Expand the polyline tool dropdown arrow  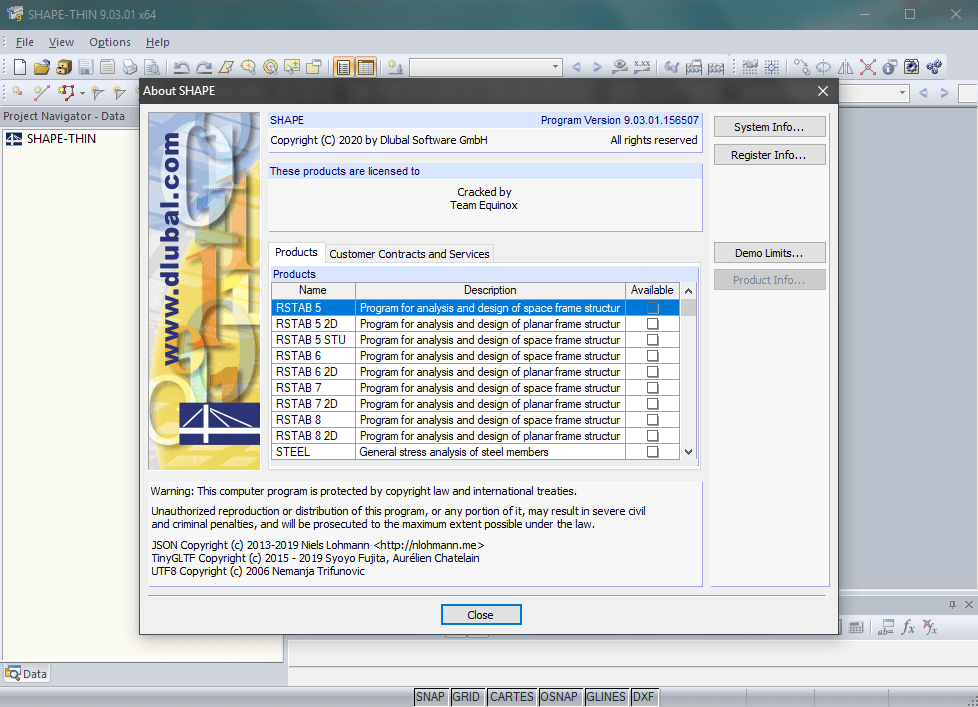click(82, 94)
